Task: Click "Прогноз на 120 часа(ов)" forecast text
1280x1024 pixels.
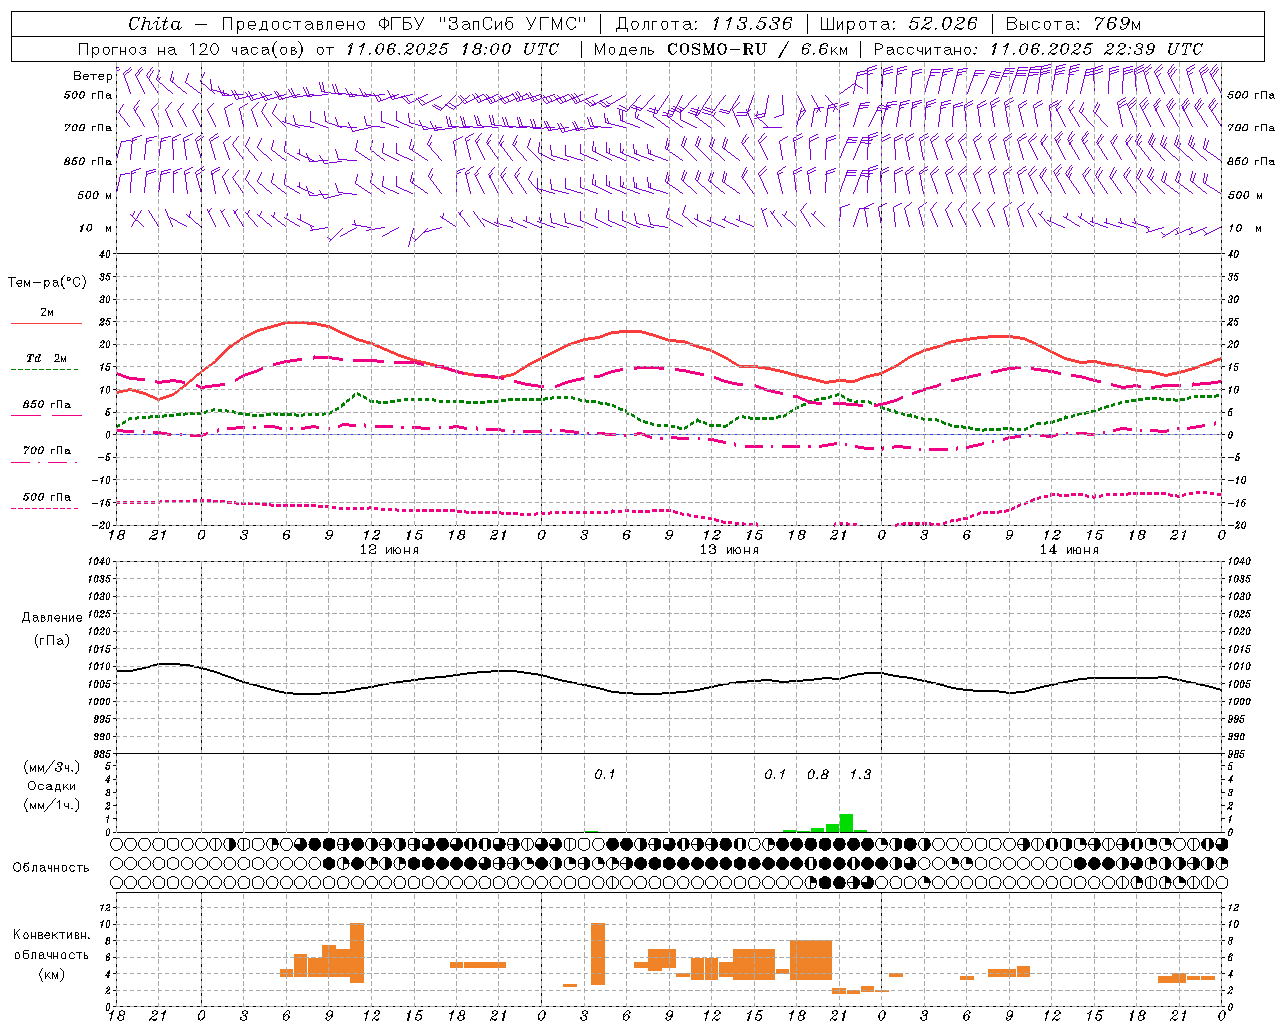Action: click(193, 49)
